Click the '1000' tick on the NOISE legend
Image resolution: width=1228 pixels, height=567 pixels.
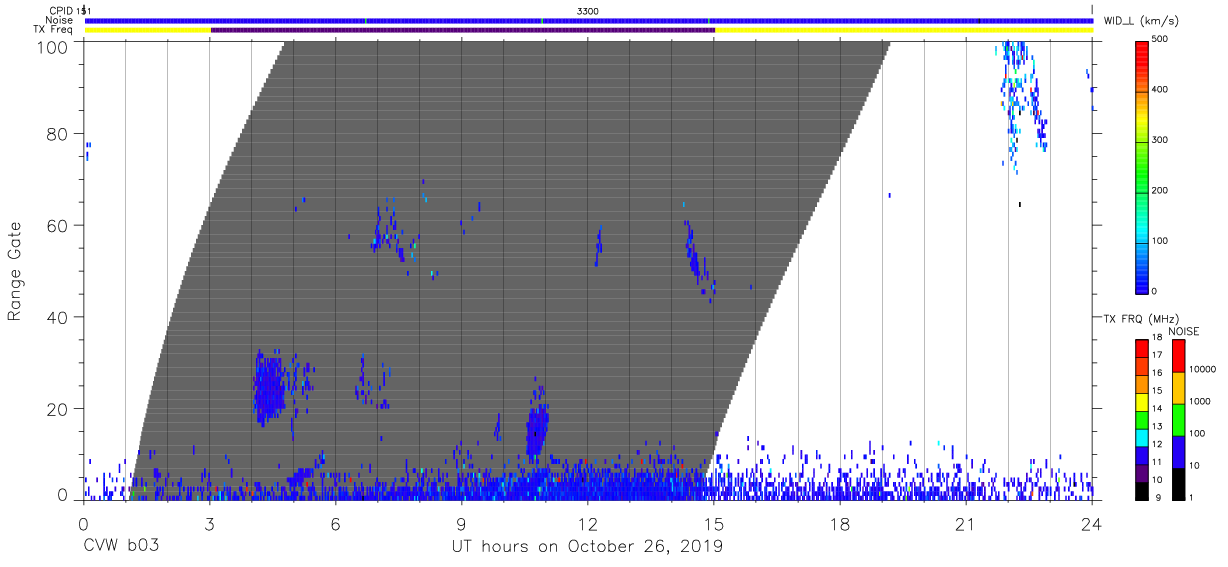1200,401
